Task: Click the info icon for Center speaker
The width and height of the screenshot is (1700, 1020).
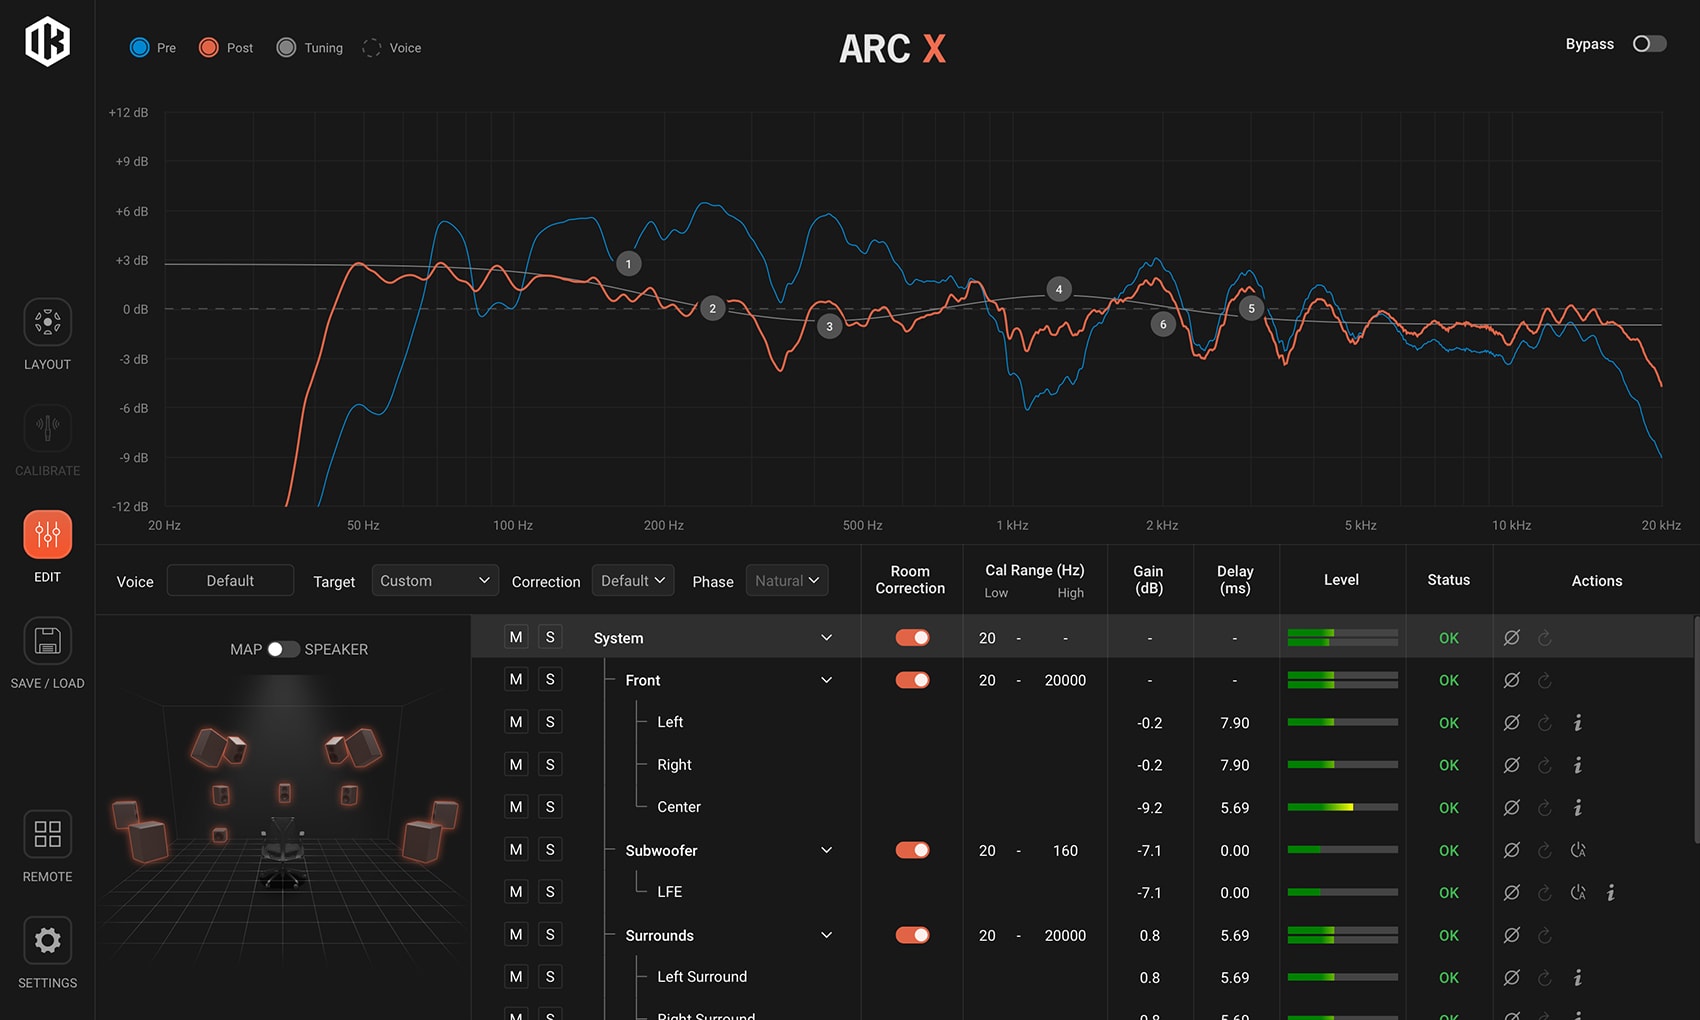Action: [1578, 807]
